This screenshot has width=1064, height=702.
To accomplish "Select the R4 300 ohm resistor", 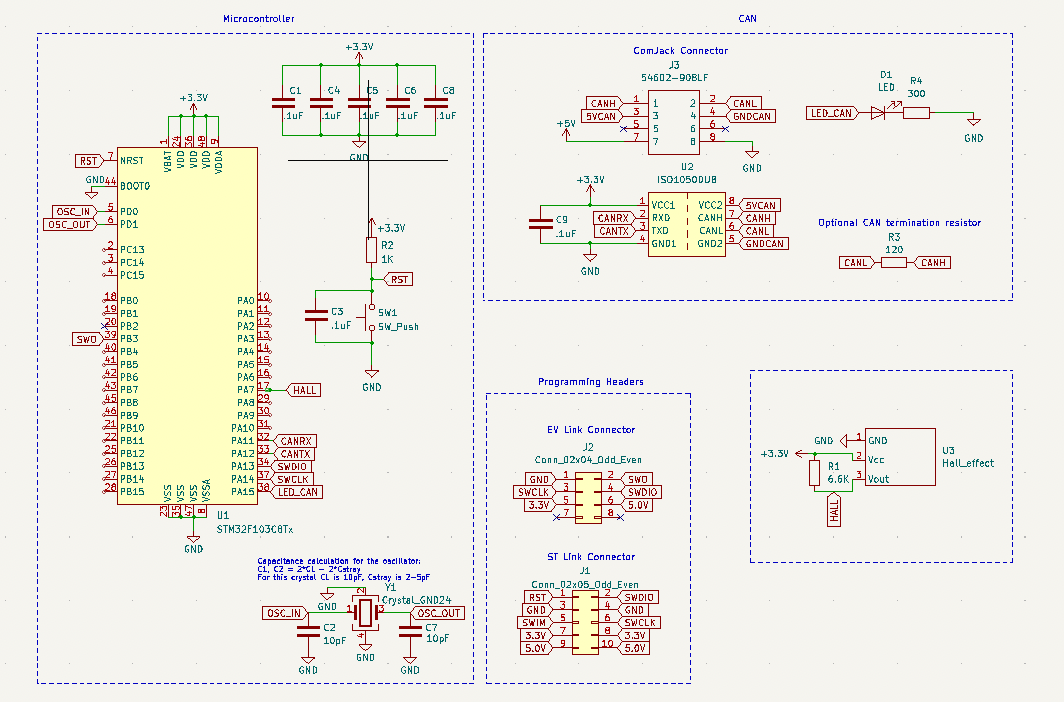I will click(916, 113).
